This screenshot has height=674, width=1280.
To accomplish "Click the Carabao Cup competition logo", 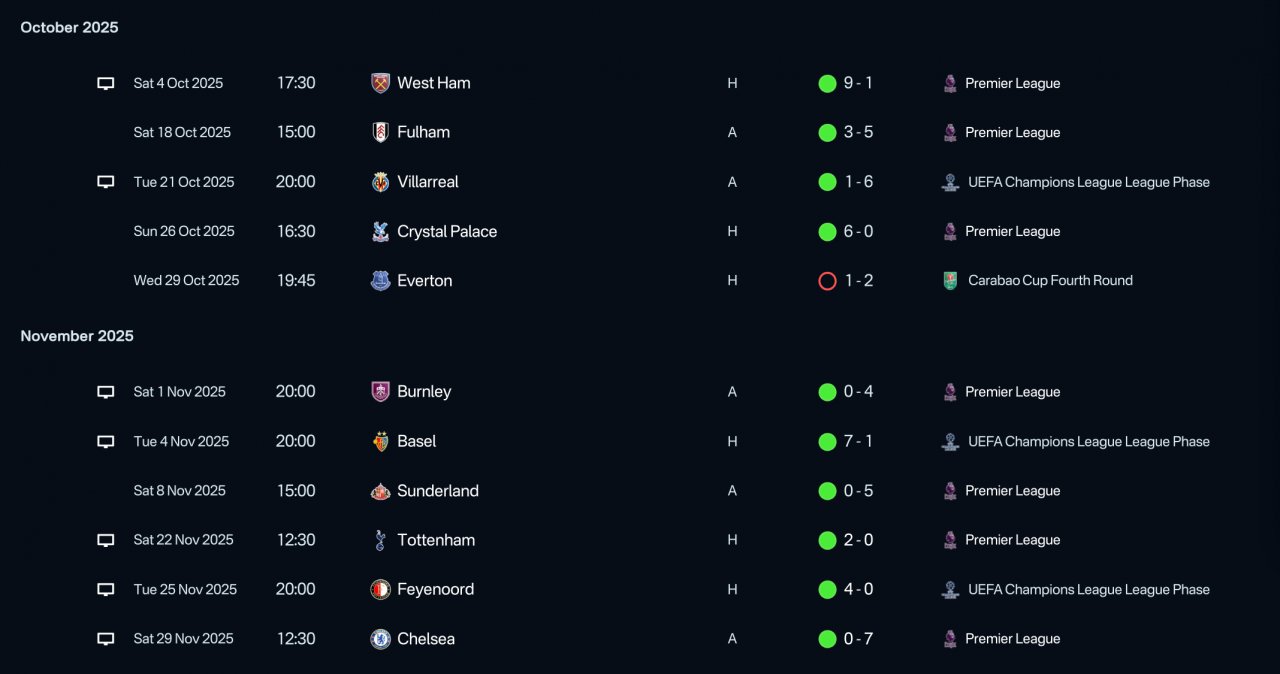I will (950, 281).
